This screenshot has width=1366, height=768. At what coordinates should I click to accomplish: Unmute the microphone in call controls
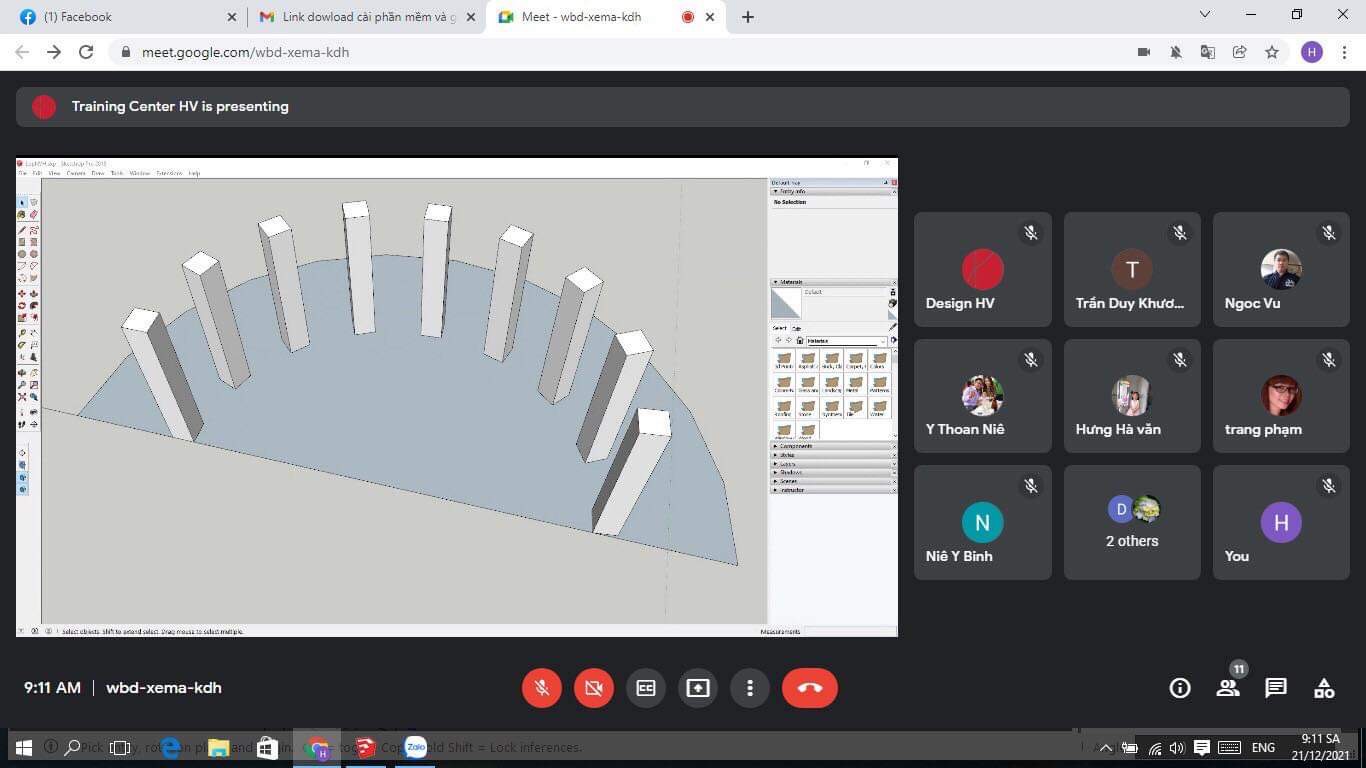pos(542,688)
